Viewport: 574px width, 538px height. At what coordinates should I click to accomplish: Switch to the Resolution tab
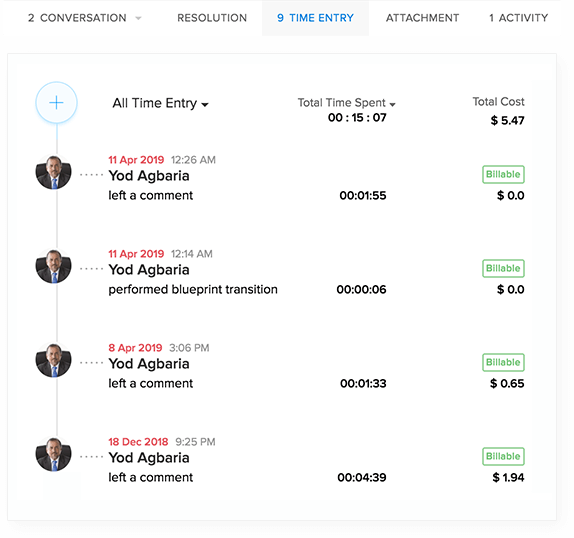click(212, 18)
